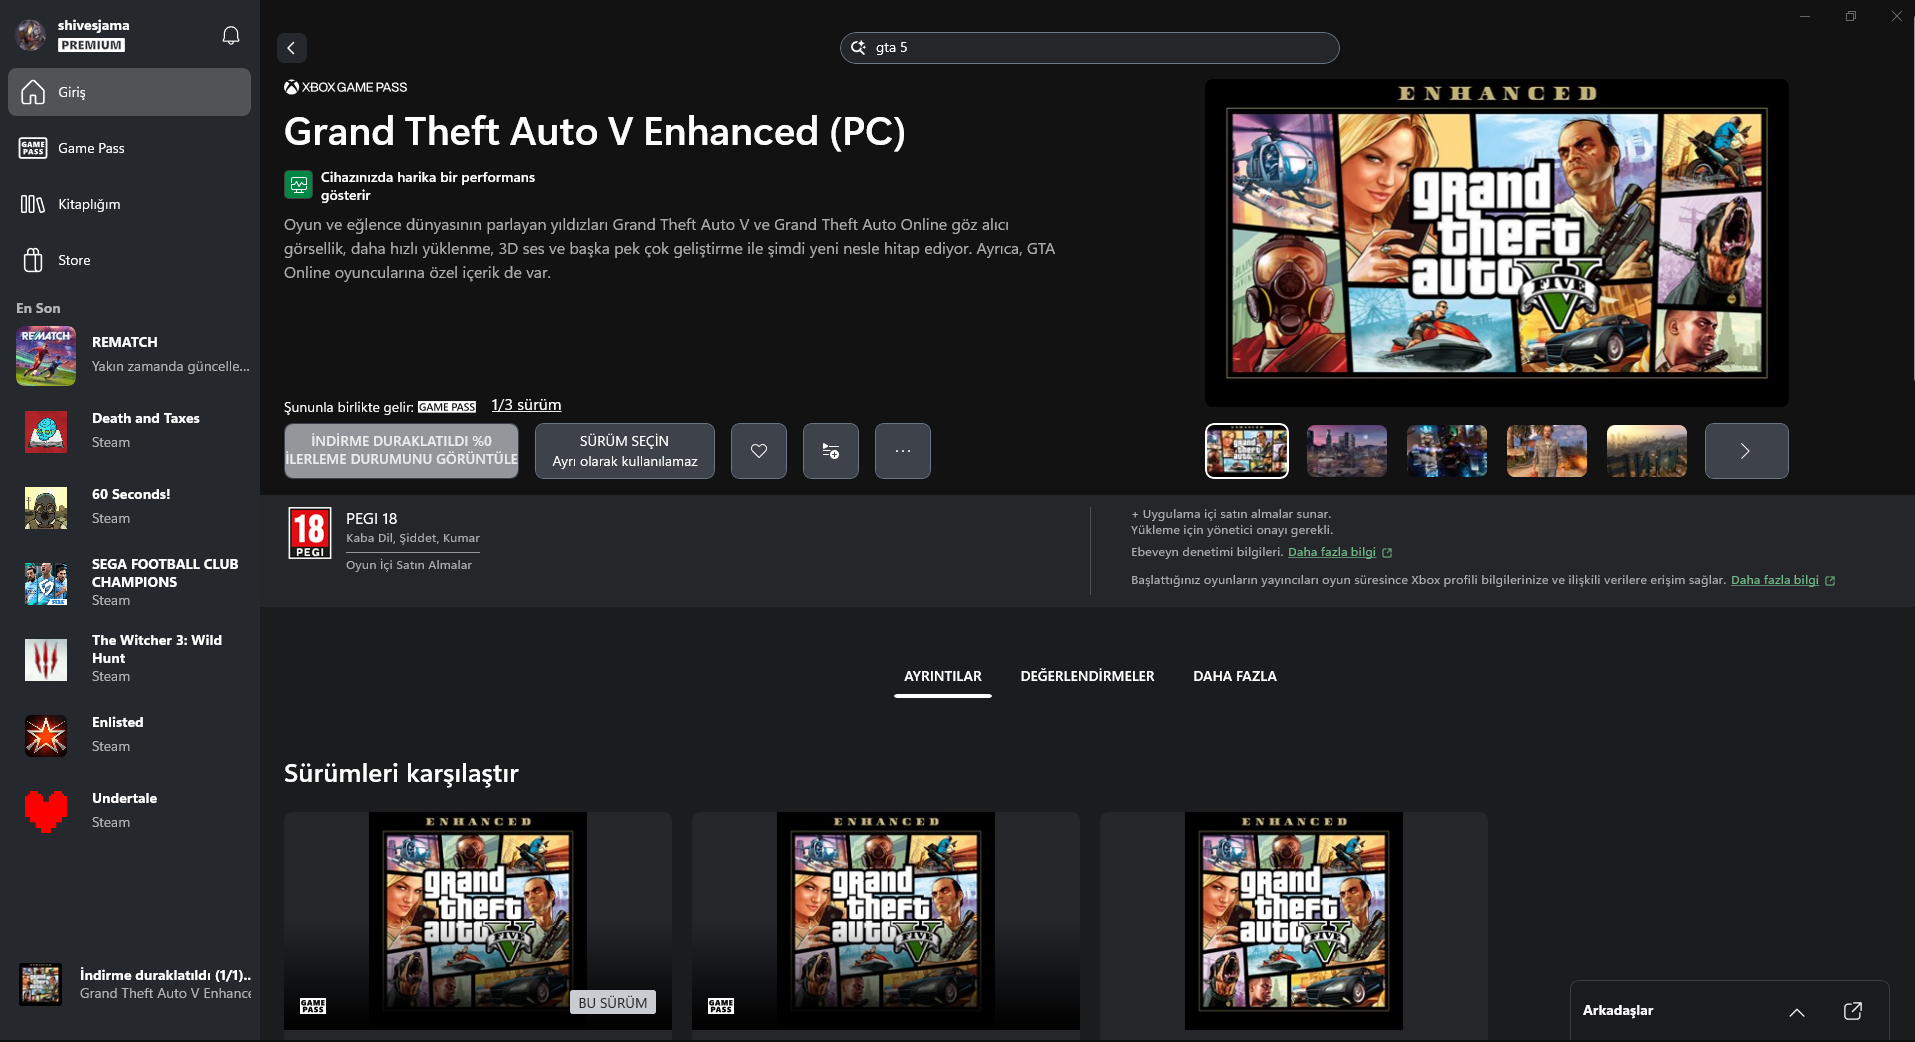Image resolution: width=1915 pixels, height=1042 pixels.
Task: Select the first cover art thumbnail
Action: tap(1247, 451)
